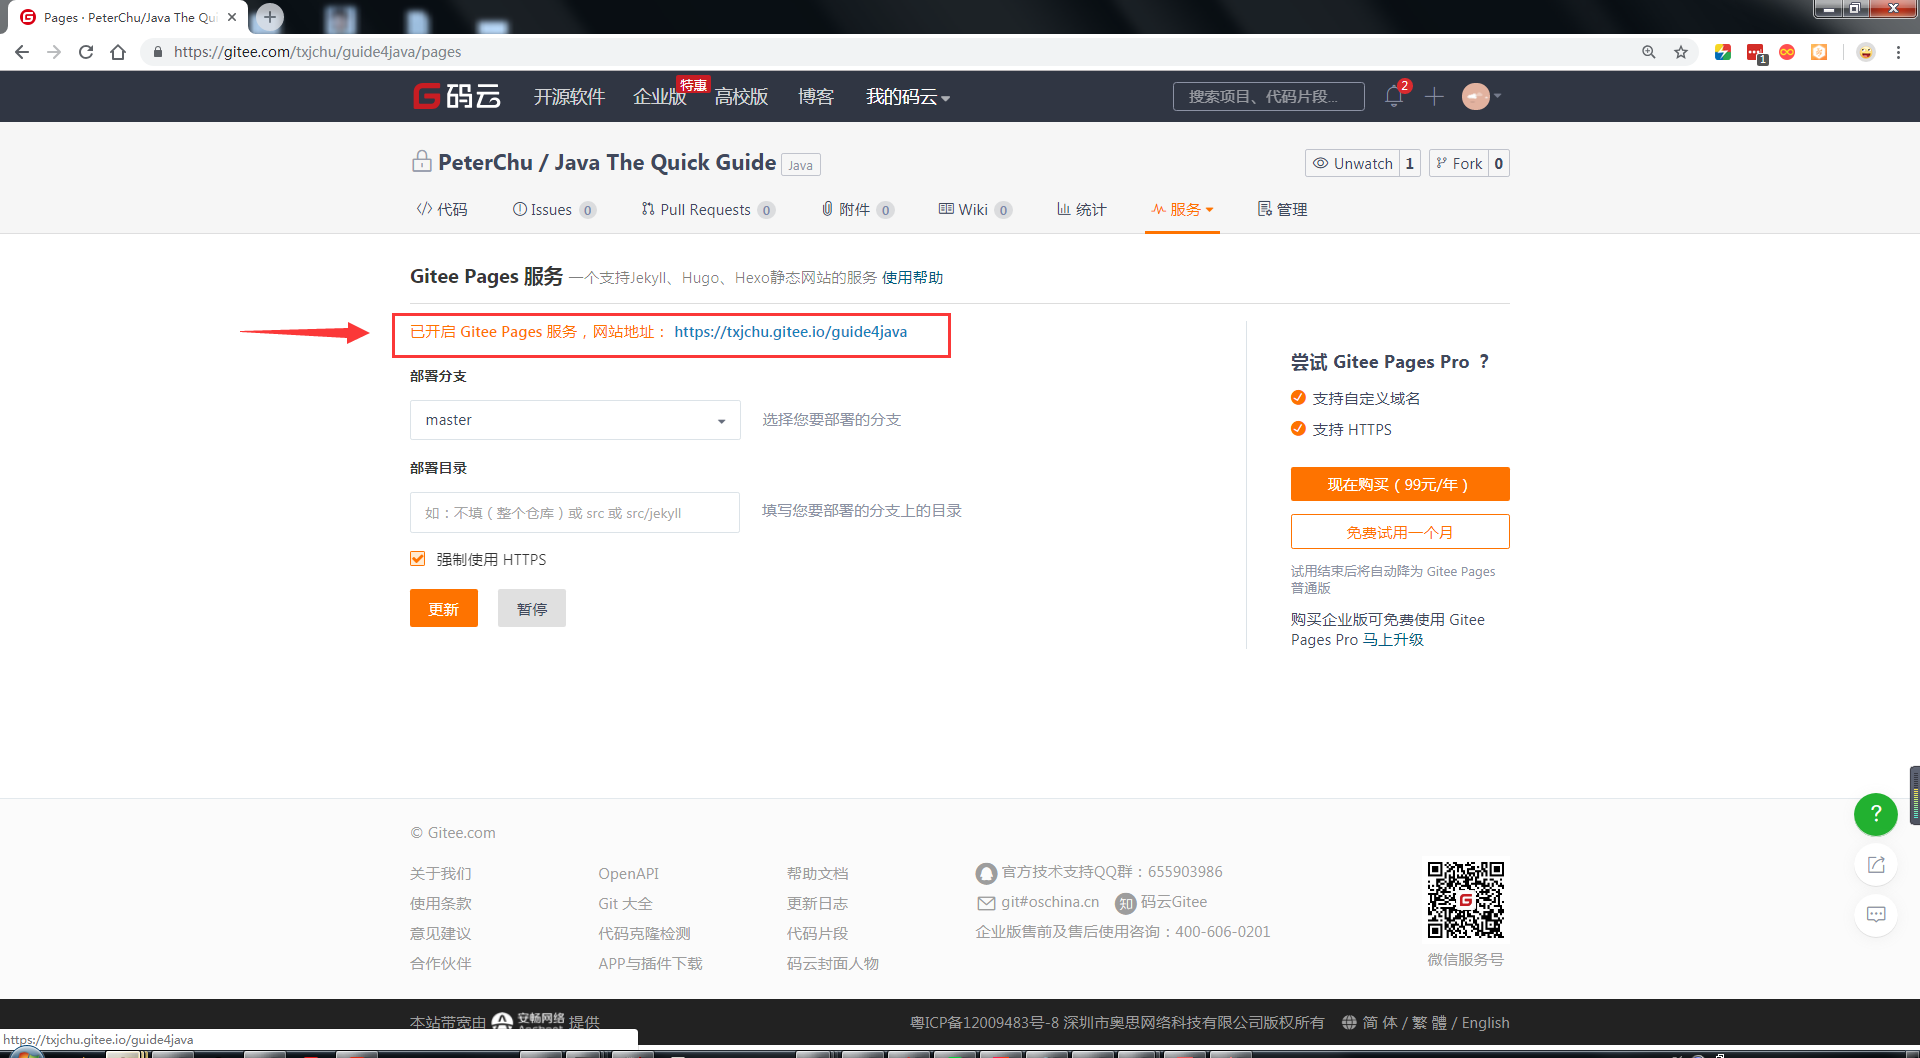
Task: Click the plus icon to create new repository
Action: coord(1434,97)
